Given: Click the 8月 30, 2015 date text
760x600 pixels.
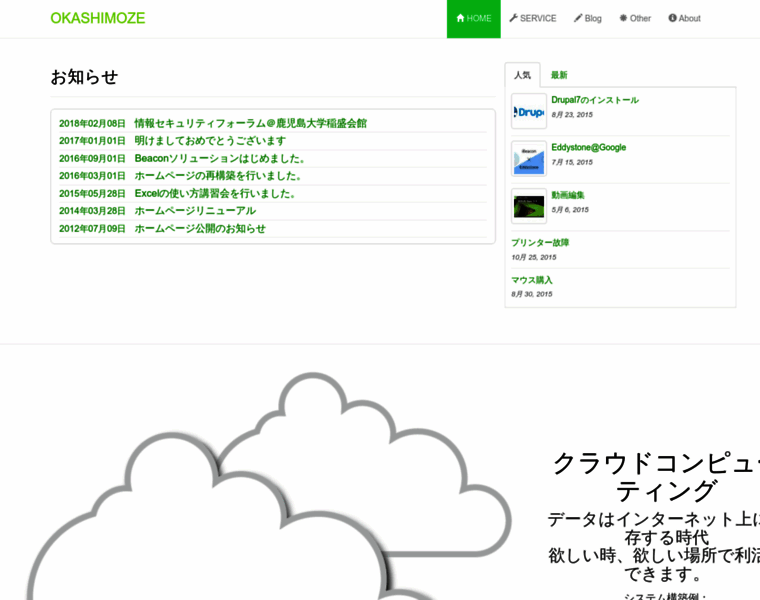Looking at the screenshot, I should [x=532, y=294].
